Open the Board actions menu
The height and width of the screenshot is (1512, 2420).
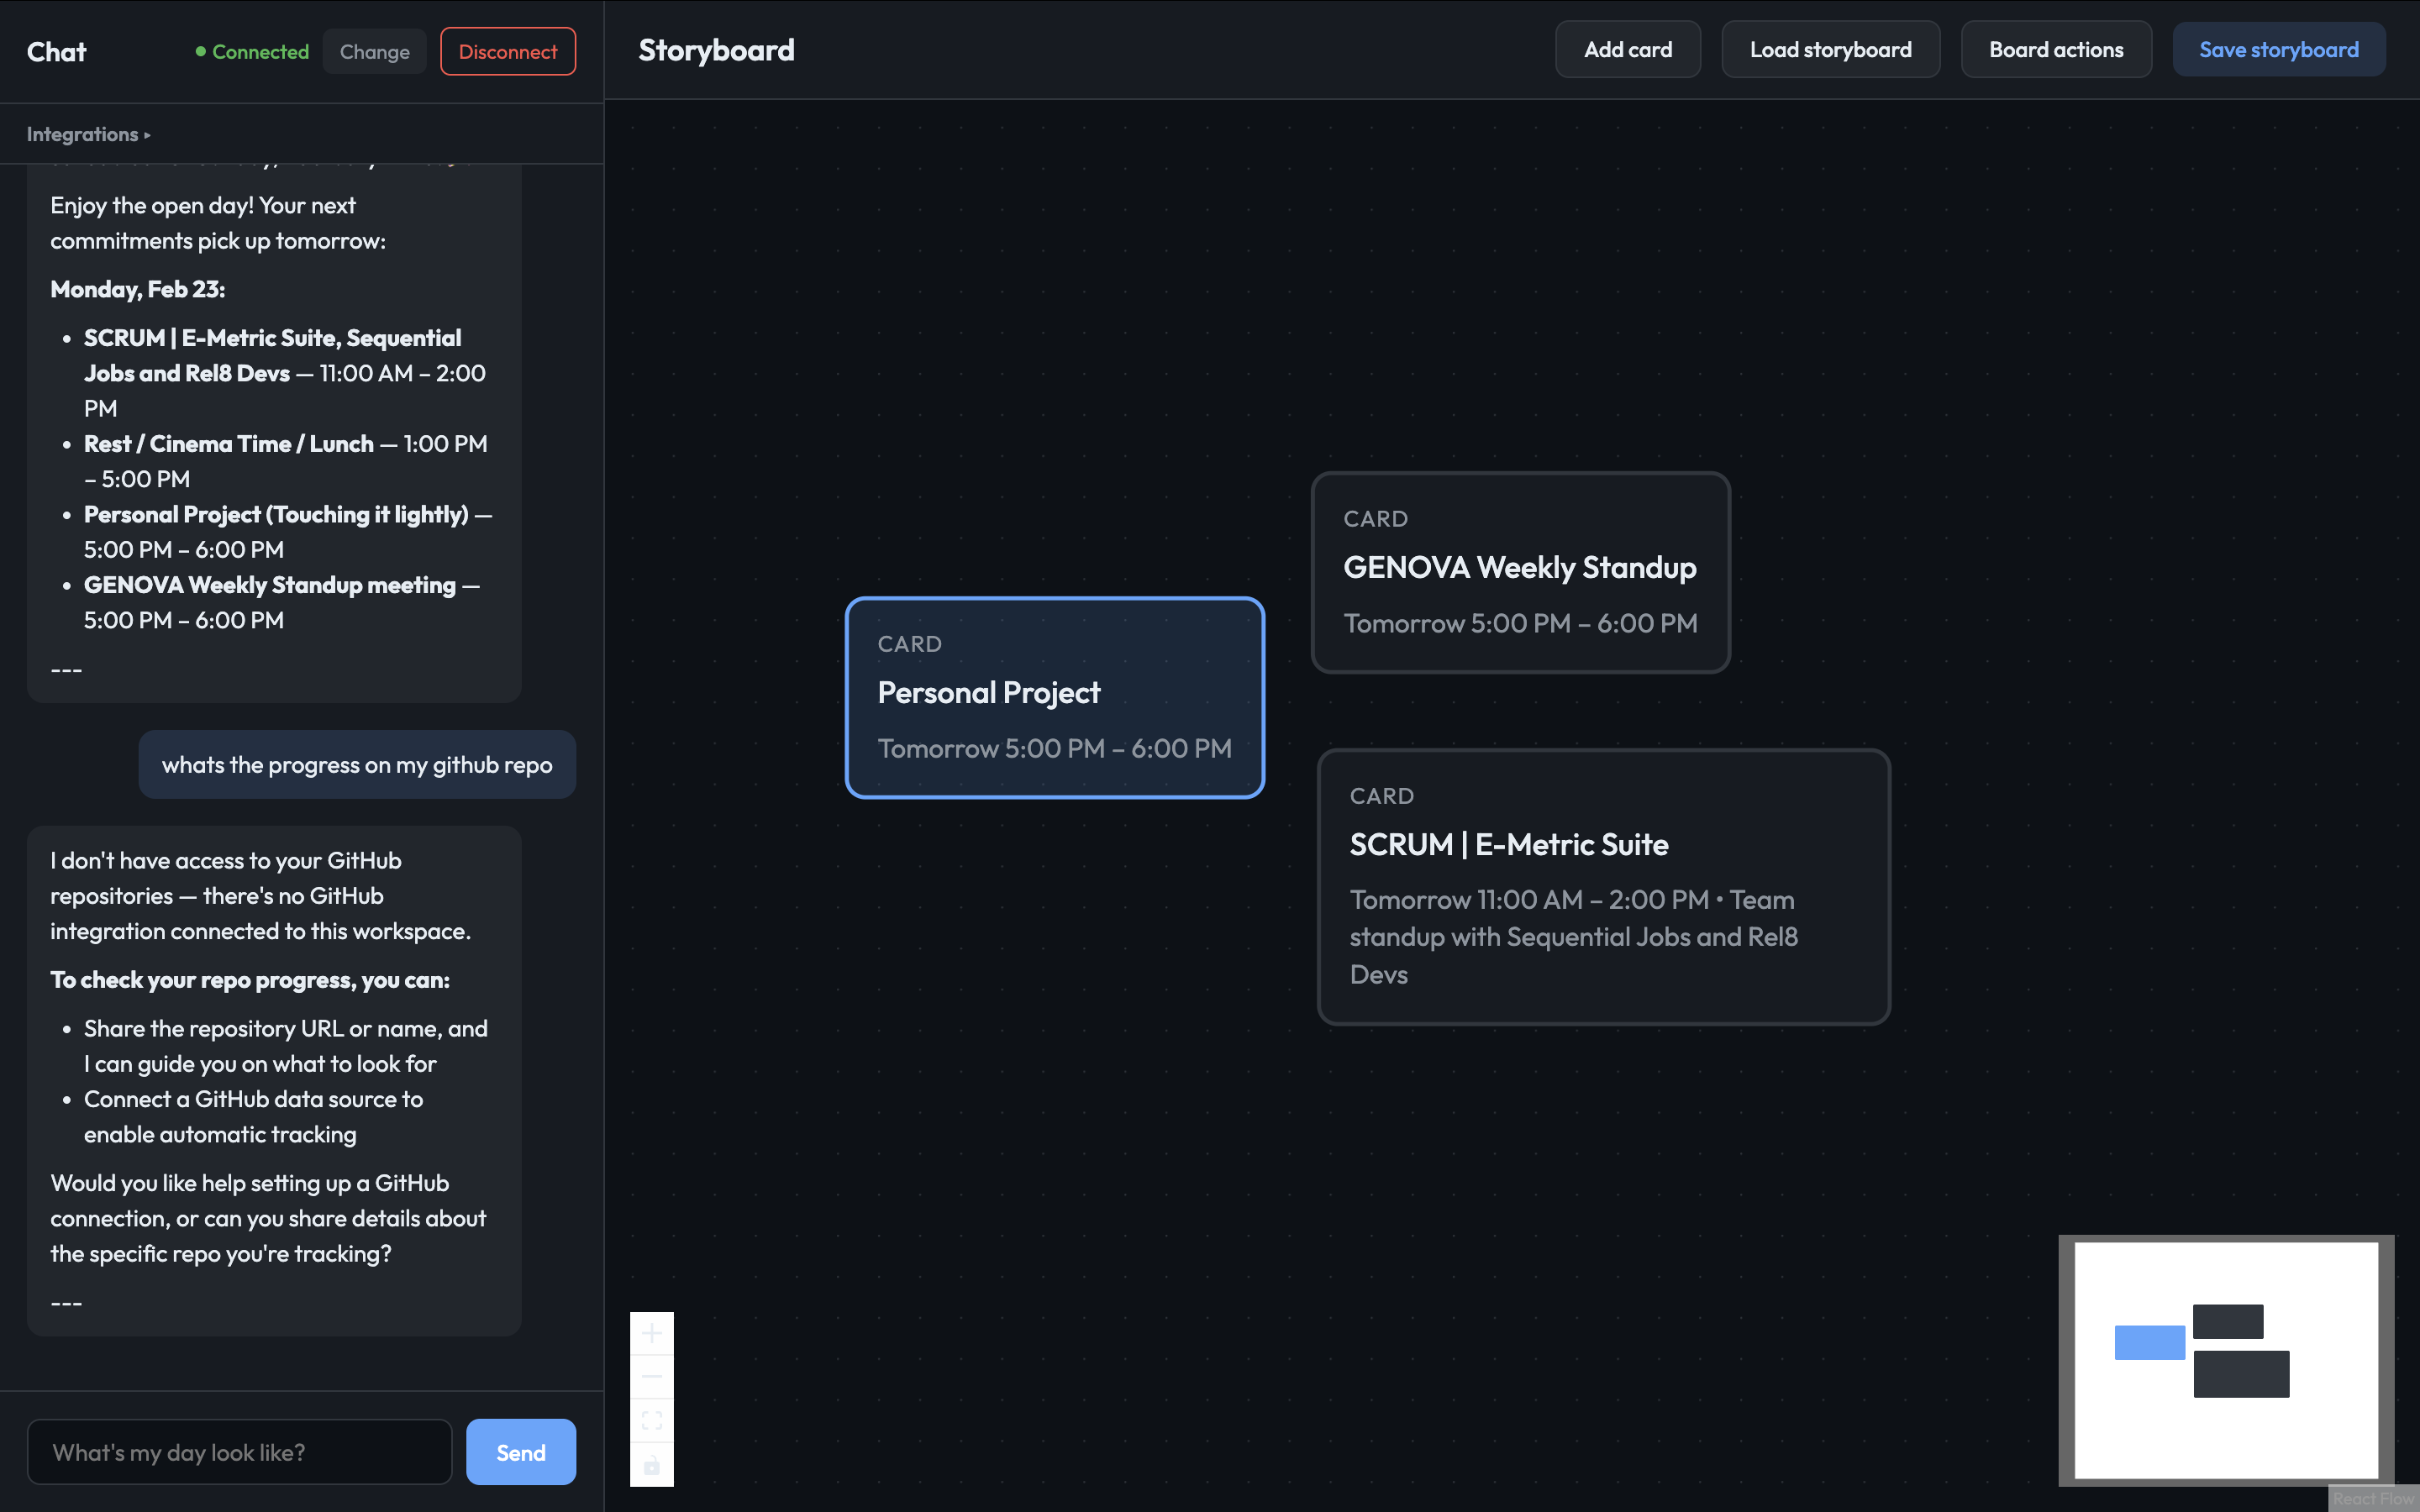pyautogui.click(x=2055, y=50)
